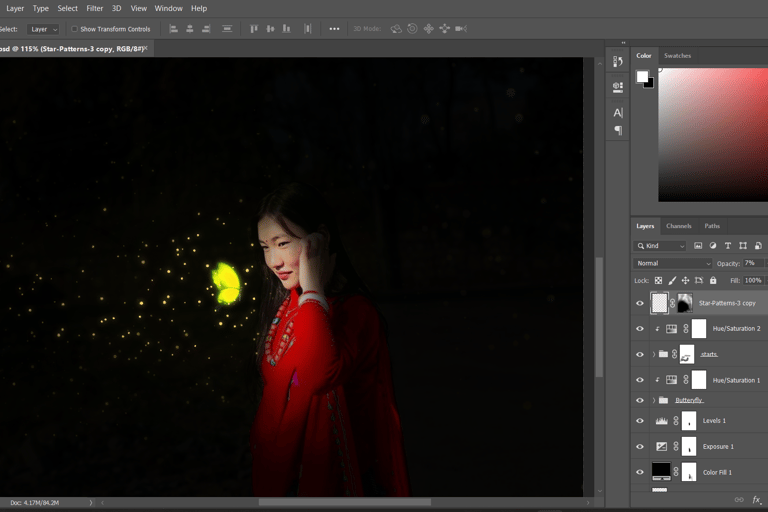
Task: Select 3D slide mode icon
Action: click(445, 29)
